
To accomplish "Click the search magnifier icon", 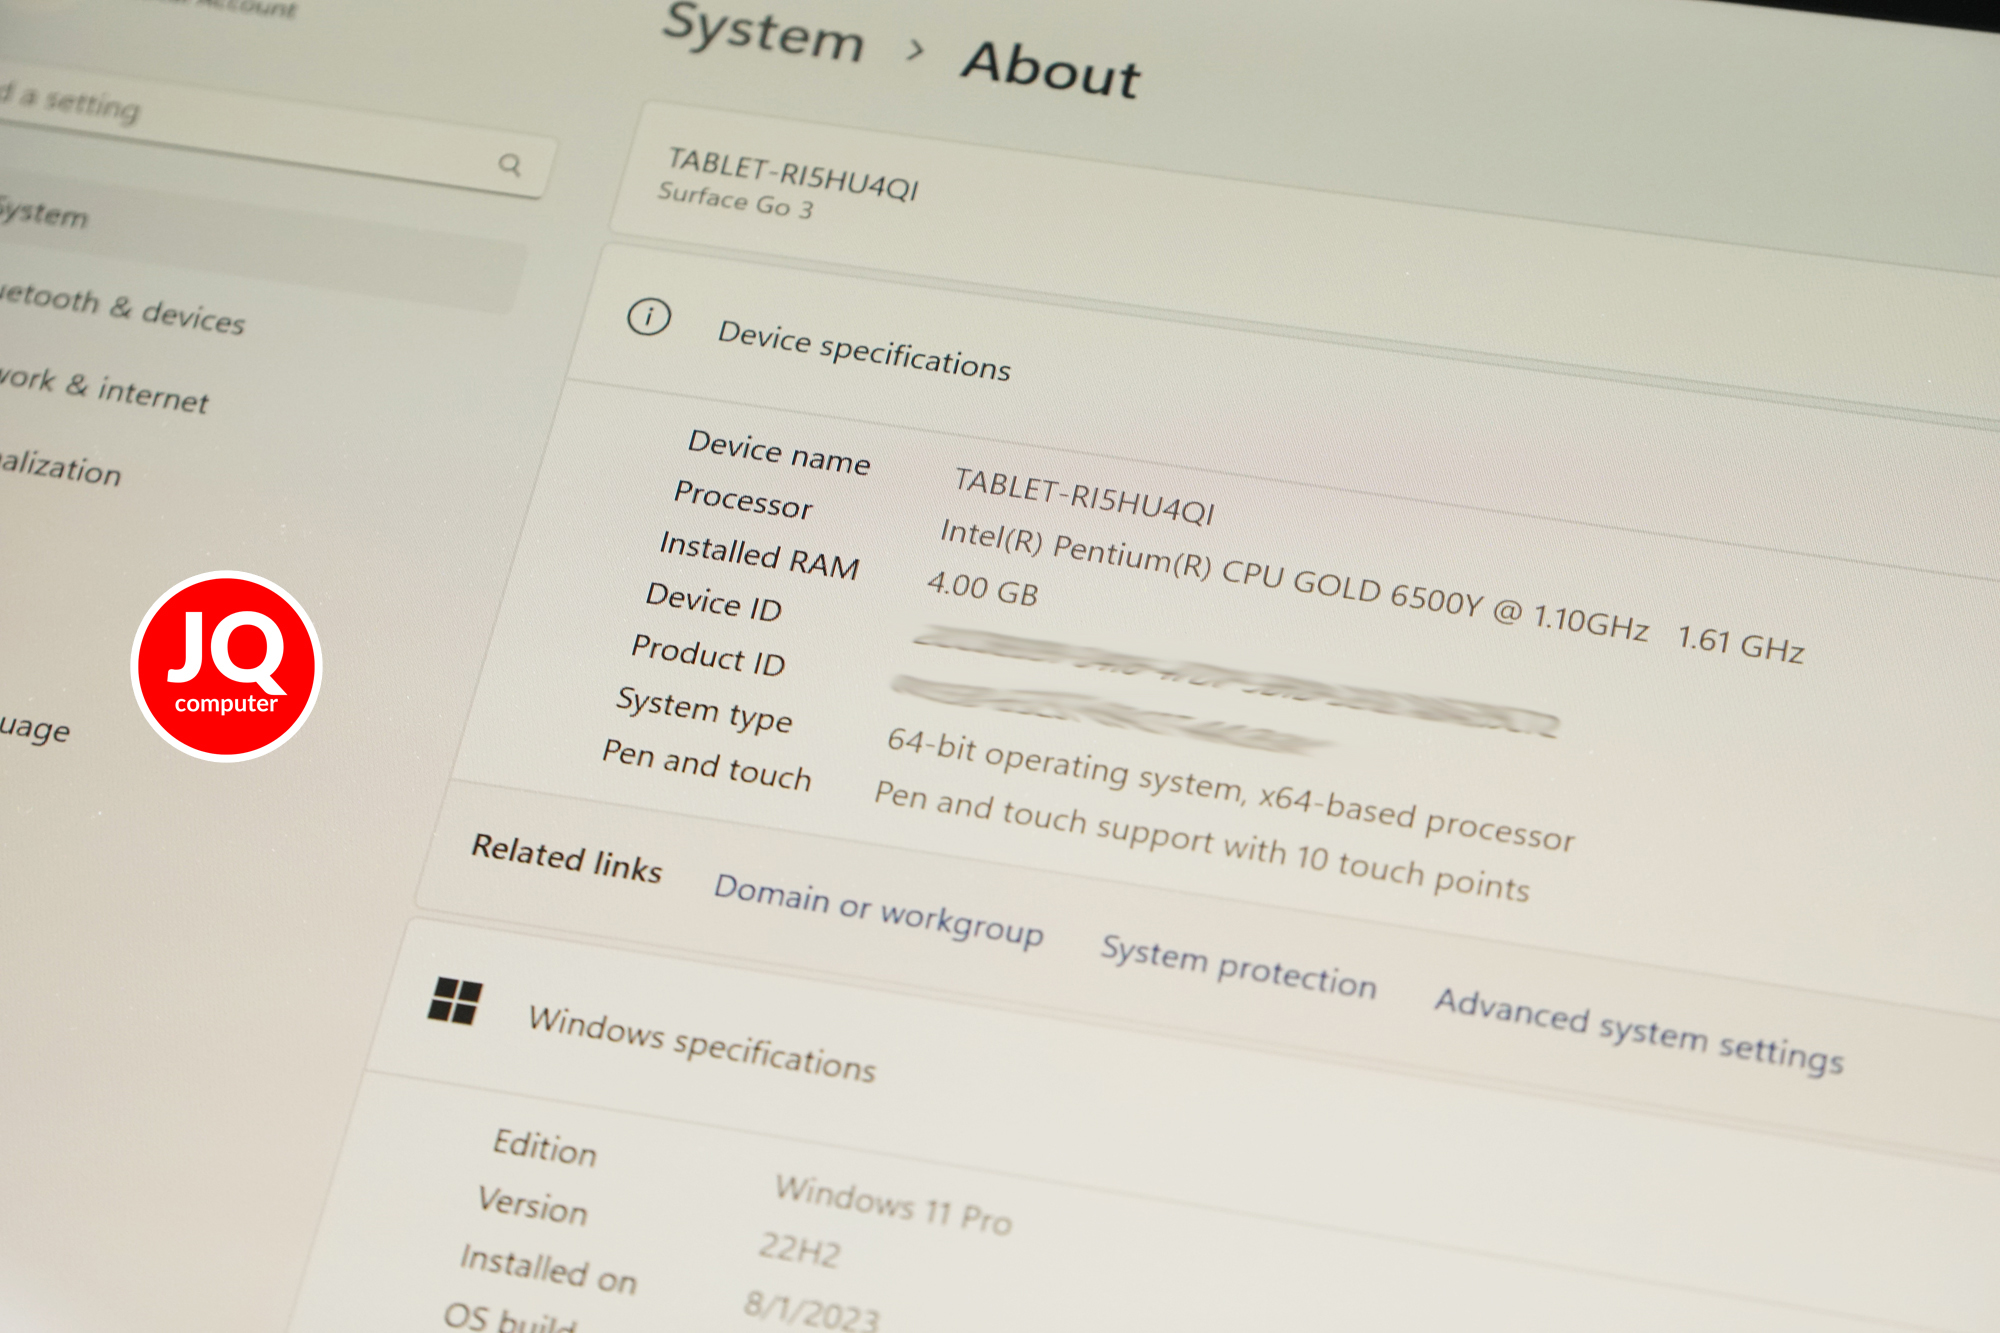I will pyautogui.click(x=510, y=164).
